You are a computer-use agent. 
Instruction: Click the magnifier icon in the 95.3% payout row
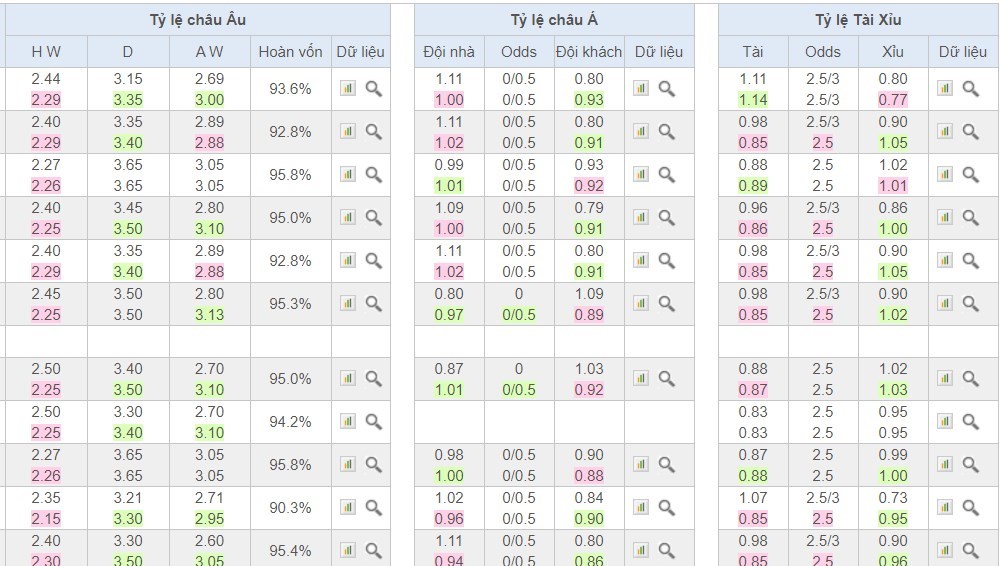[373, 303]
